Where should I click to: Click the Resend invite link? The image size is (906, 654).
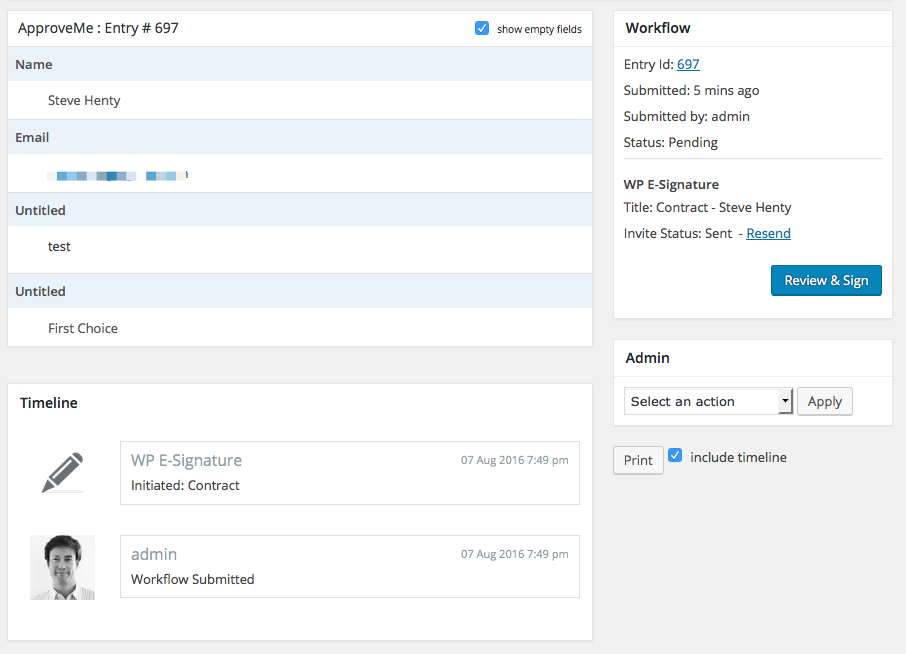[768, 233]
